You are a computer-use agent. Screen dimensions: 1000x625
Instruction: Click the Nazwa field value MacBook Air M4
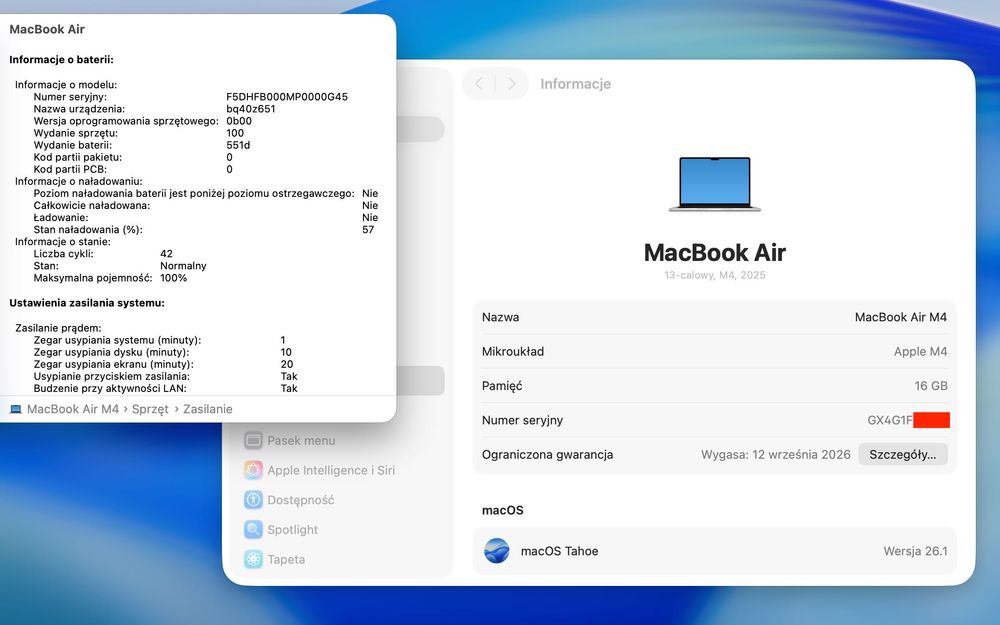point(901,317)
